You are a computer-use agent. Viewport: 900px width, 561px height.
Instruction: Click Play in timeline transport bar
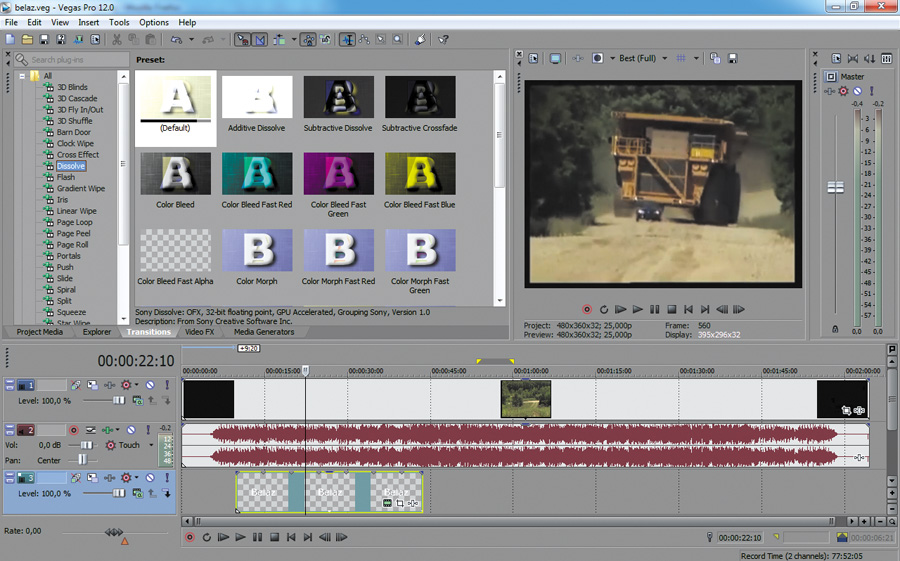[240, 537]
